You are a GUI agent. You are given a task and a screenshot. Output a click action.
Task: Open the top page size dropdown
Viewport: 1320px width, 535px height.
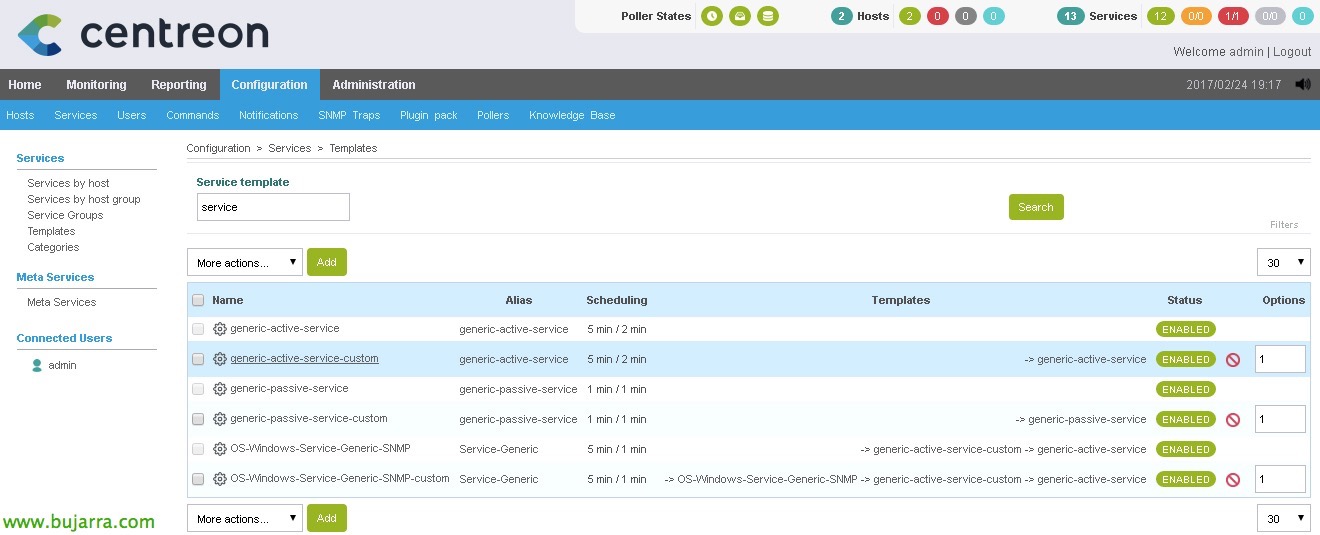coord(1283,263)
